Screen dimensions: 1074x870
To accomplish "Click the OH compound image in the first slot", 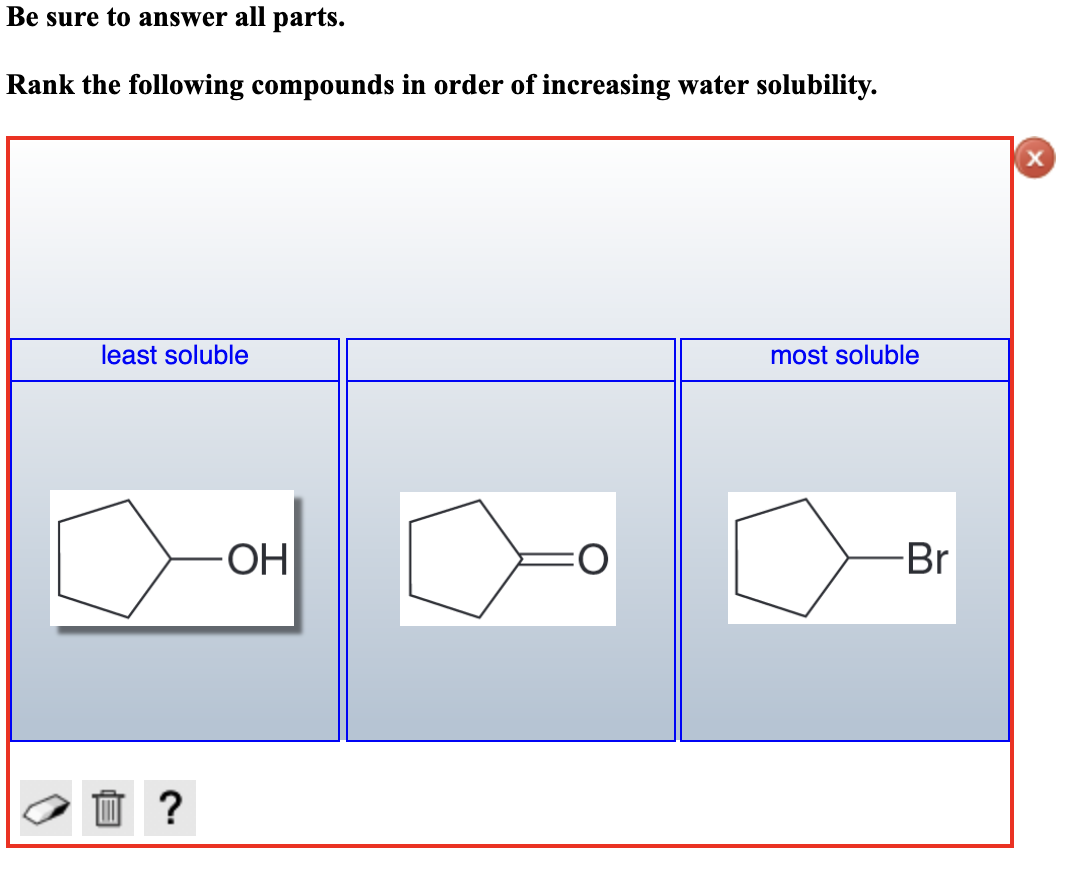I will click(x=172, y=558).
